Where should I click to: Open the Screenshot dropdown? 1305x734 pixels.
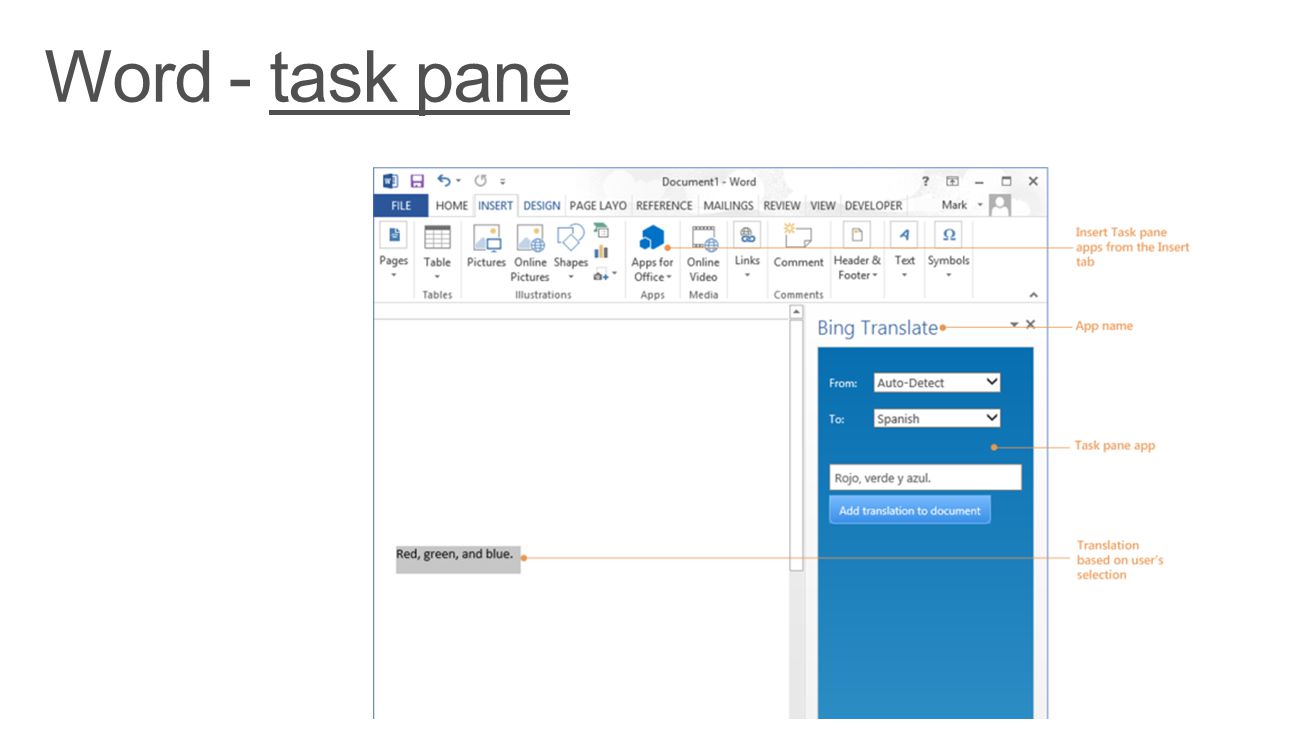pos(605,274)
